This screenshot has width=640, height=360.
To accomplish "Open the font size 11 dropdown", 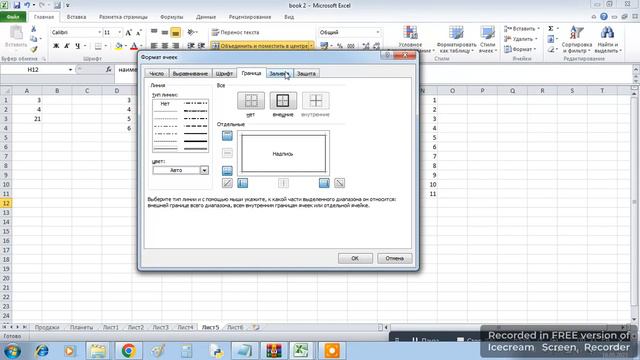I will click(x=120, y=32).
